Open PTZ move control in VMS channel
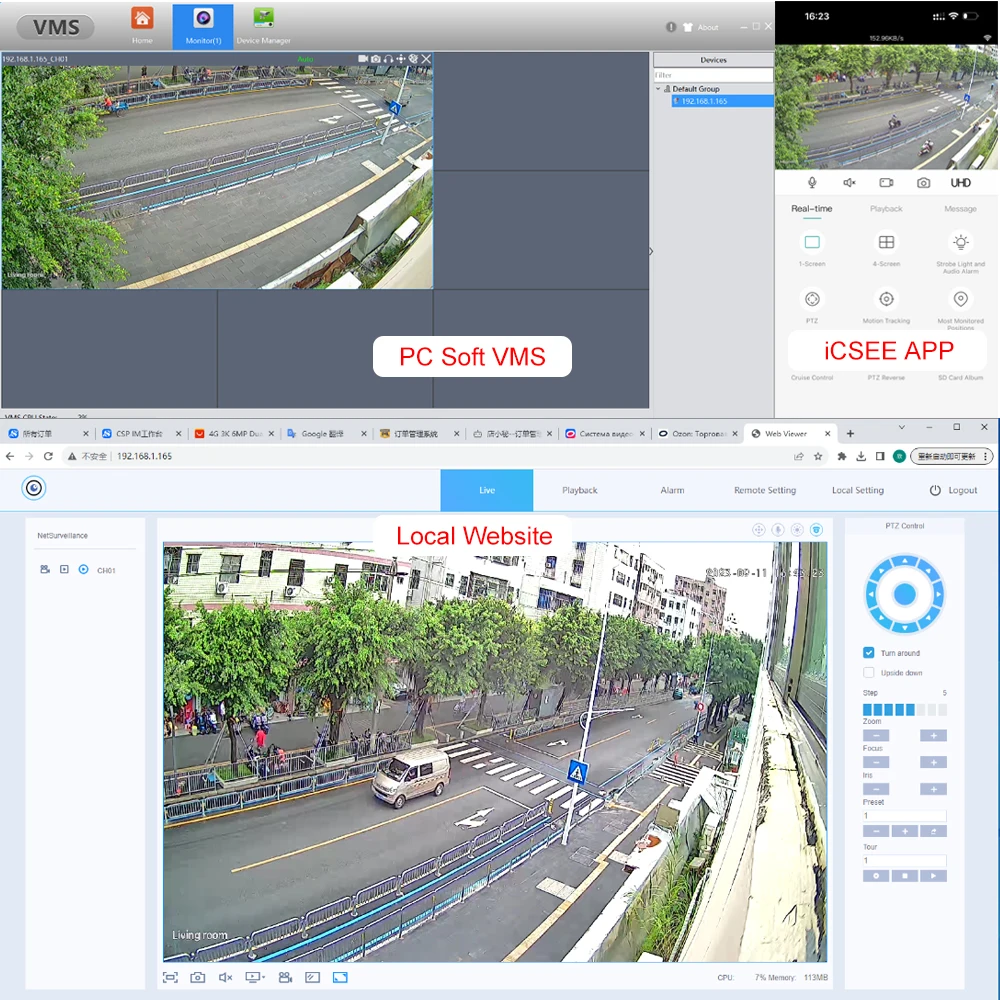This screenshot has width=1000, height=1000. (x=401, y=59)
